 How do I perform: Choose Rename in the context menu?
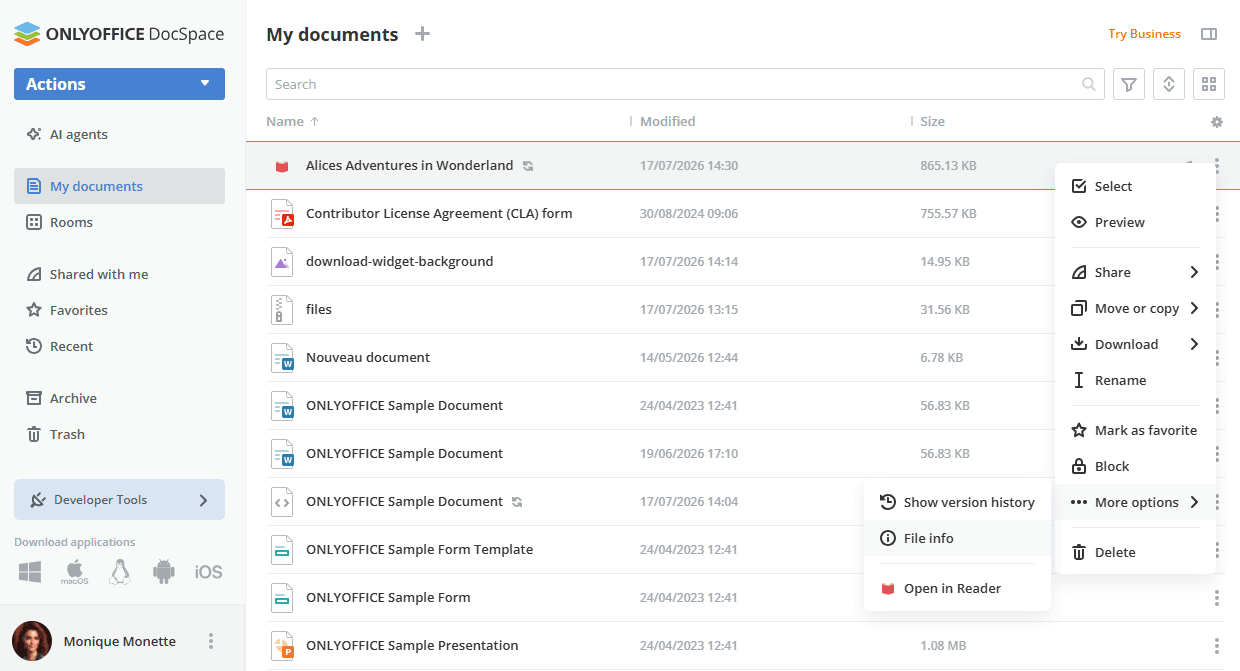point(1135,380)
